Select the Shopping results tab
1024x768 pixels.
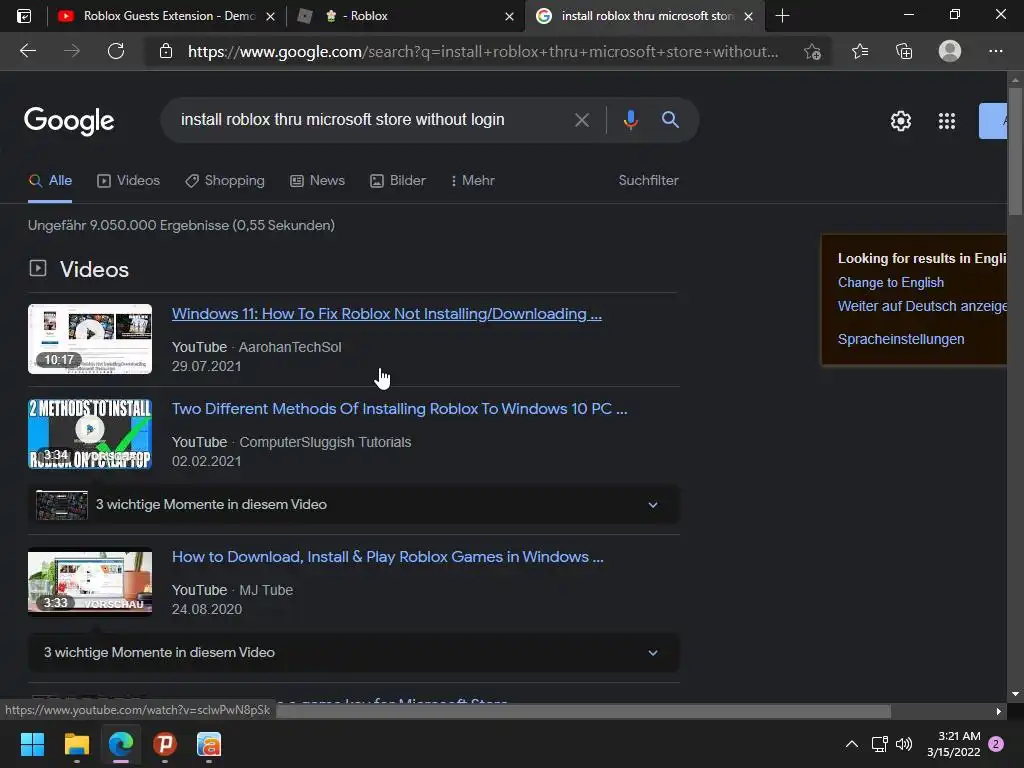(x=225, y=181)
